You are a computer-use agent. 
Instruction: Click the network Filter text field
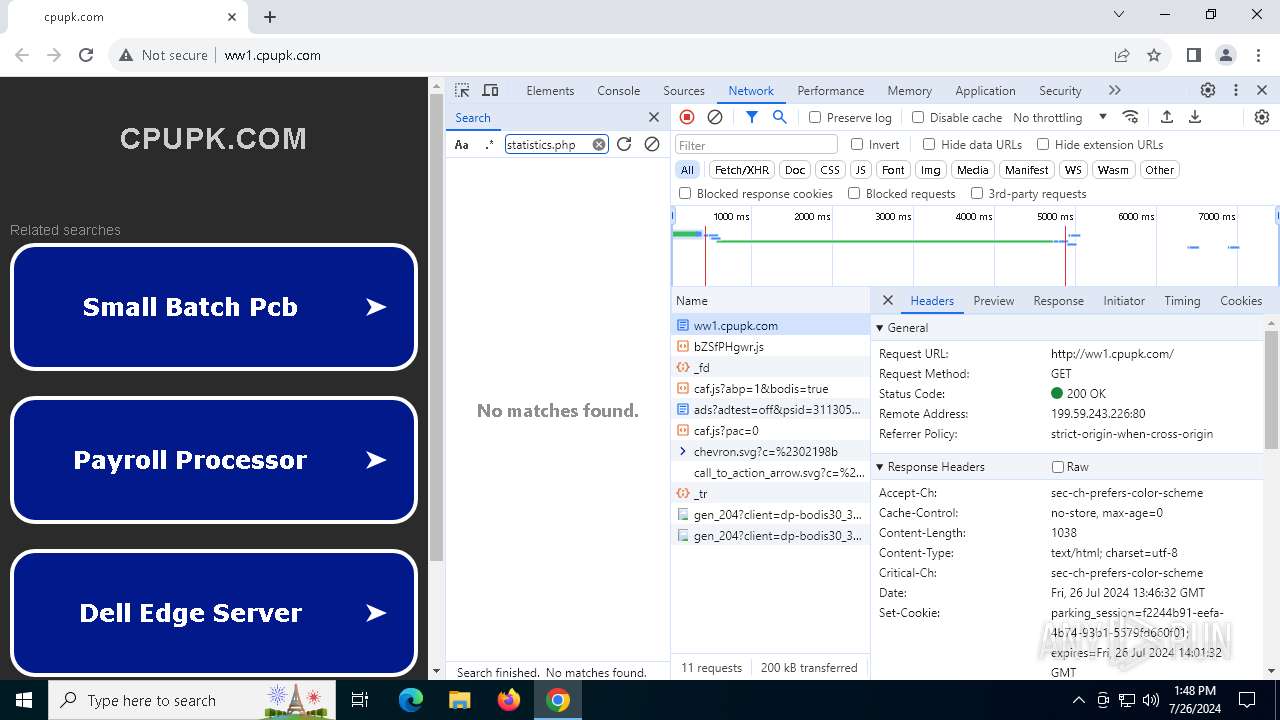[755, 145]
